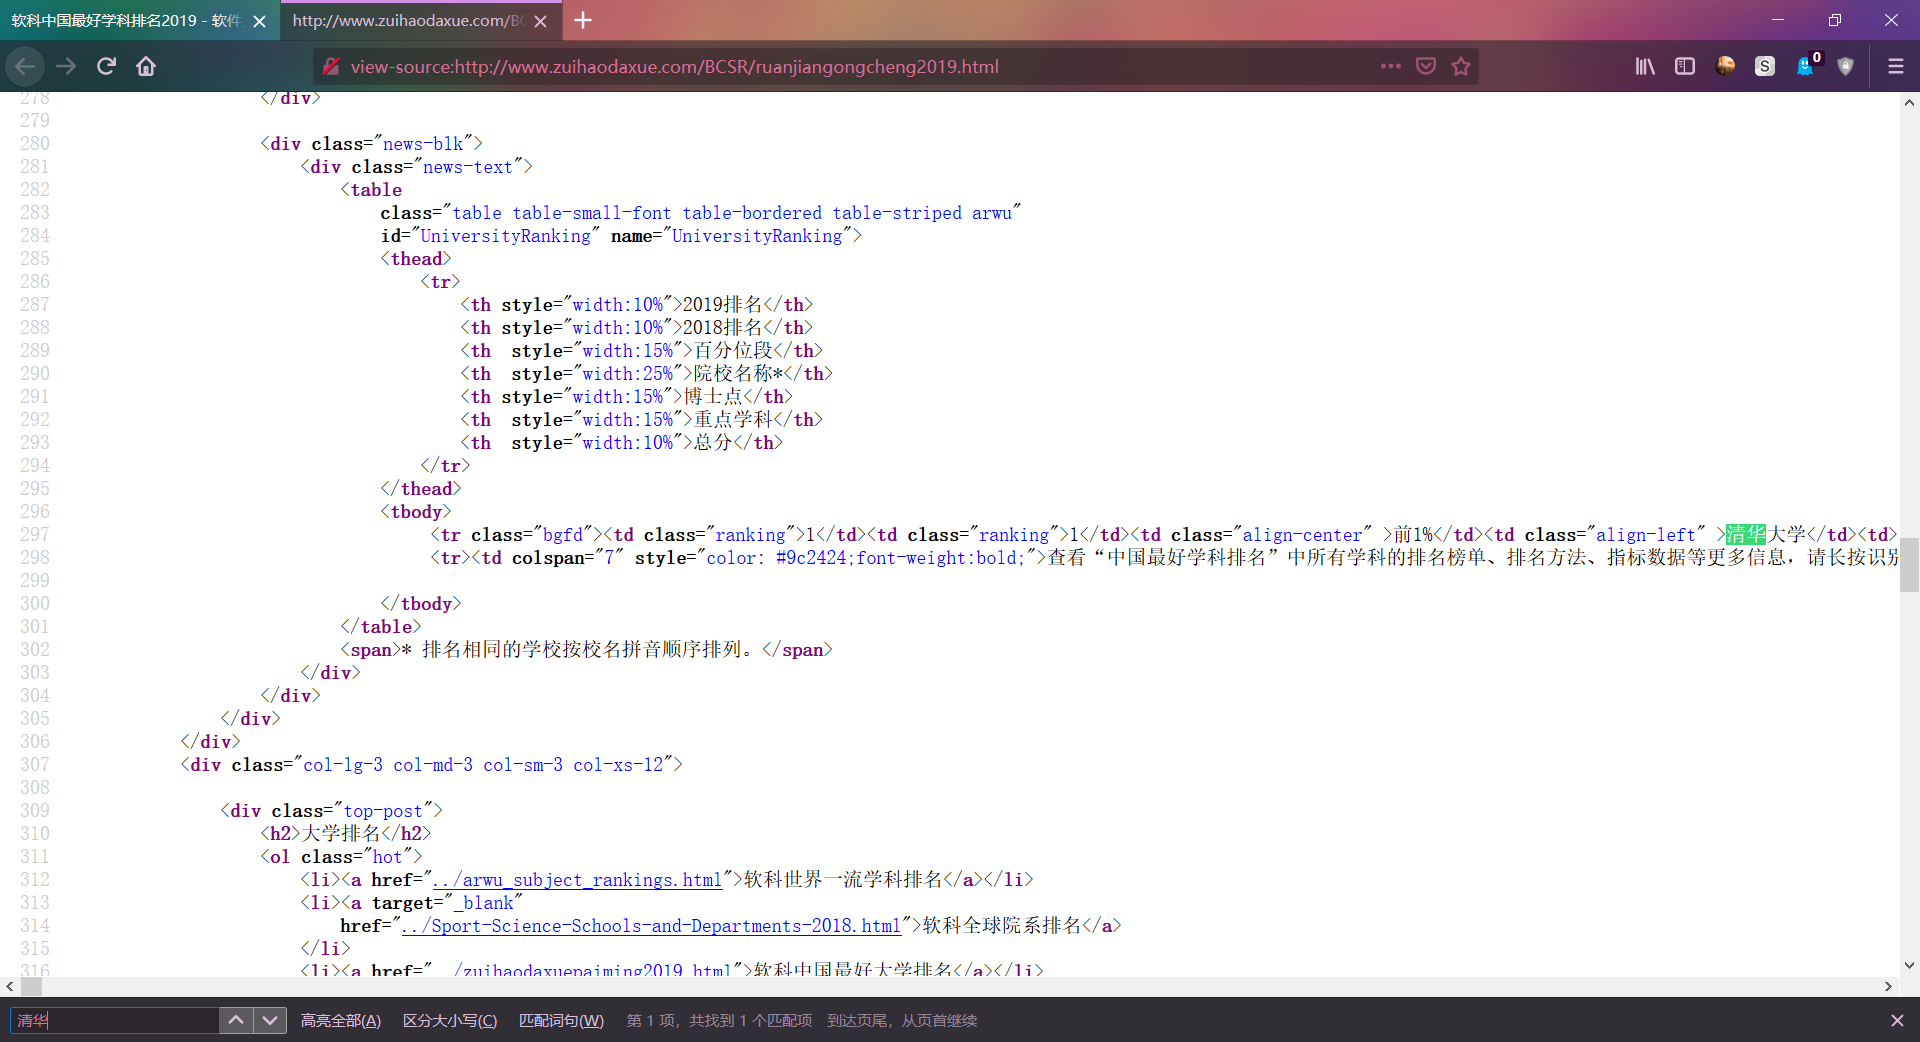Screen dimensions: 1920x1042
Task: Click scroll up arrow of vertical scrollbar
Action: [x=1909, y=102]
